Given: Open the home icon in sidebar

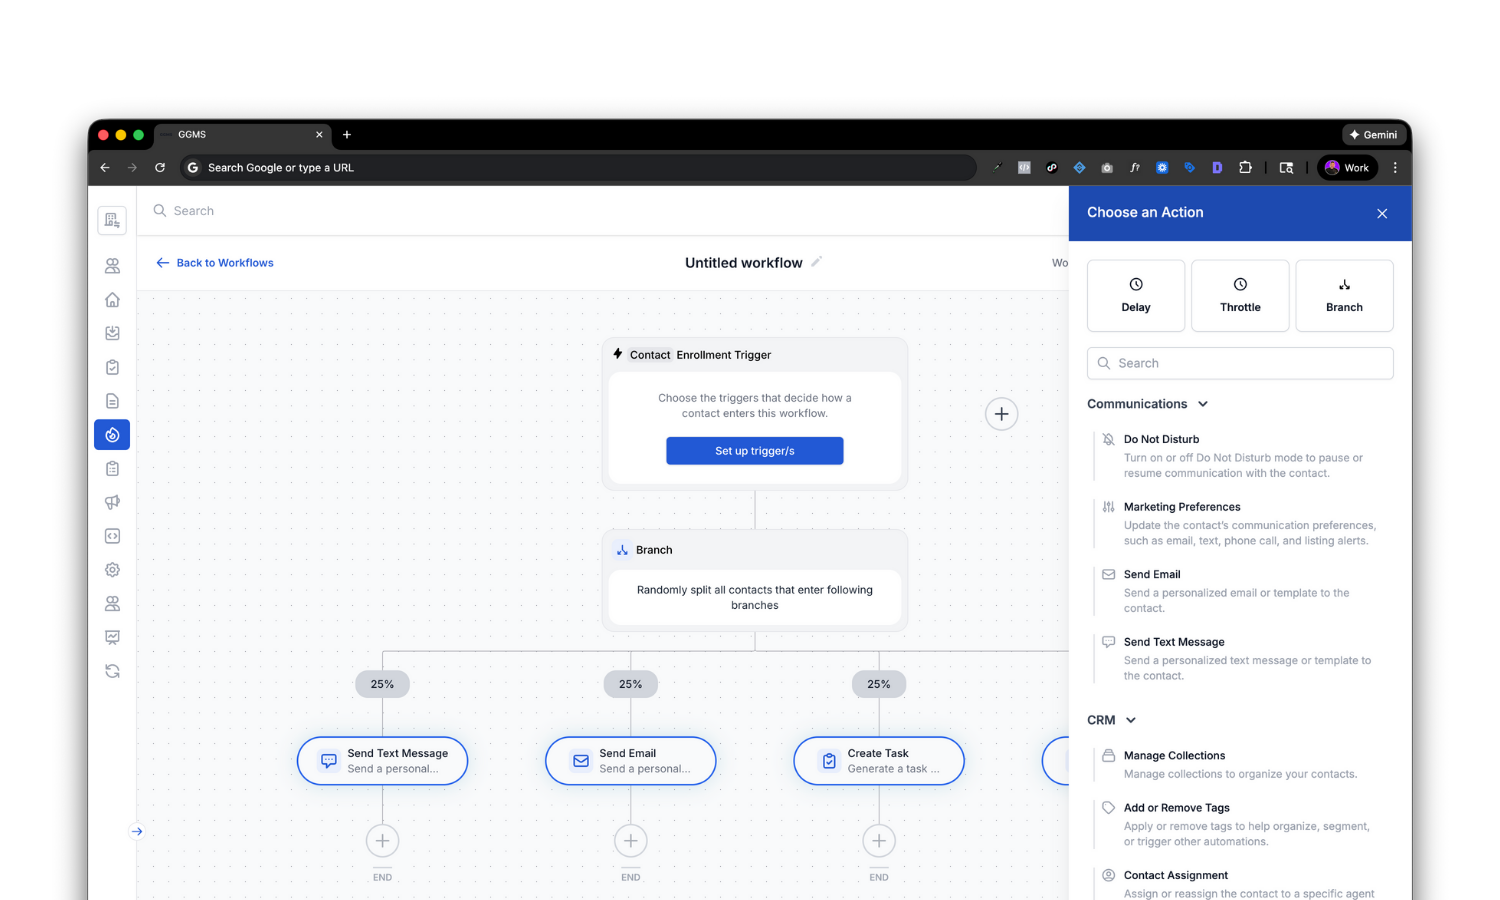Looking at the screenshot, I should point(112,300).
